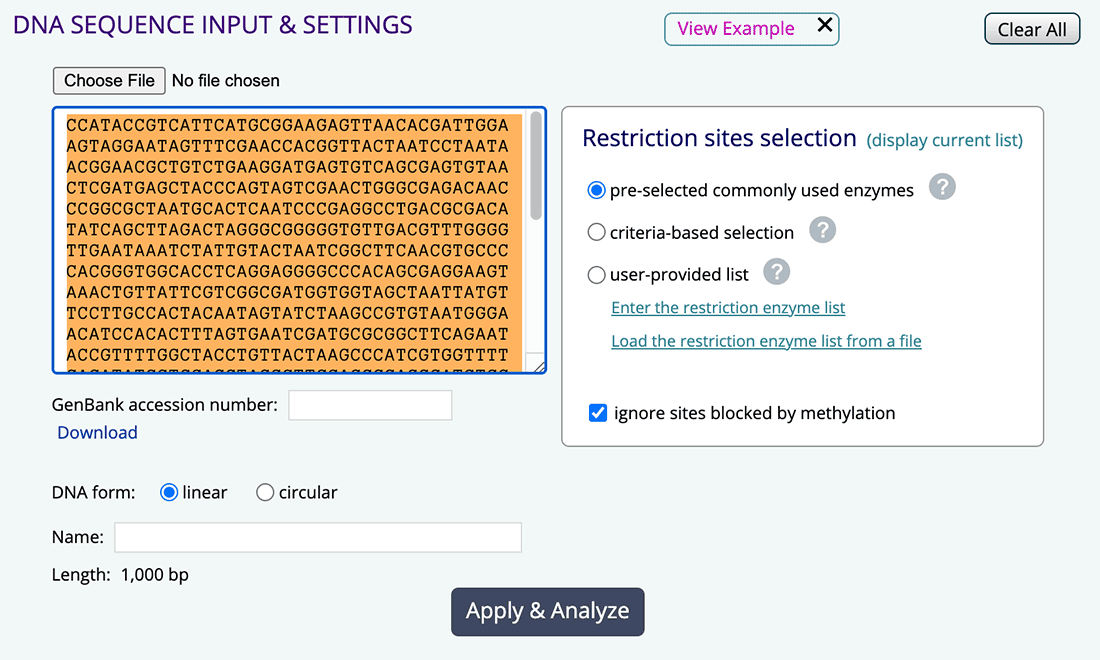
Task: Click the Download link
Action: [x=97, y=433]
